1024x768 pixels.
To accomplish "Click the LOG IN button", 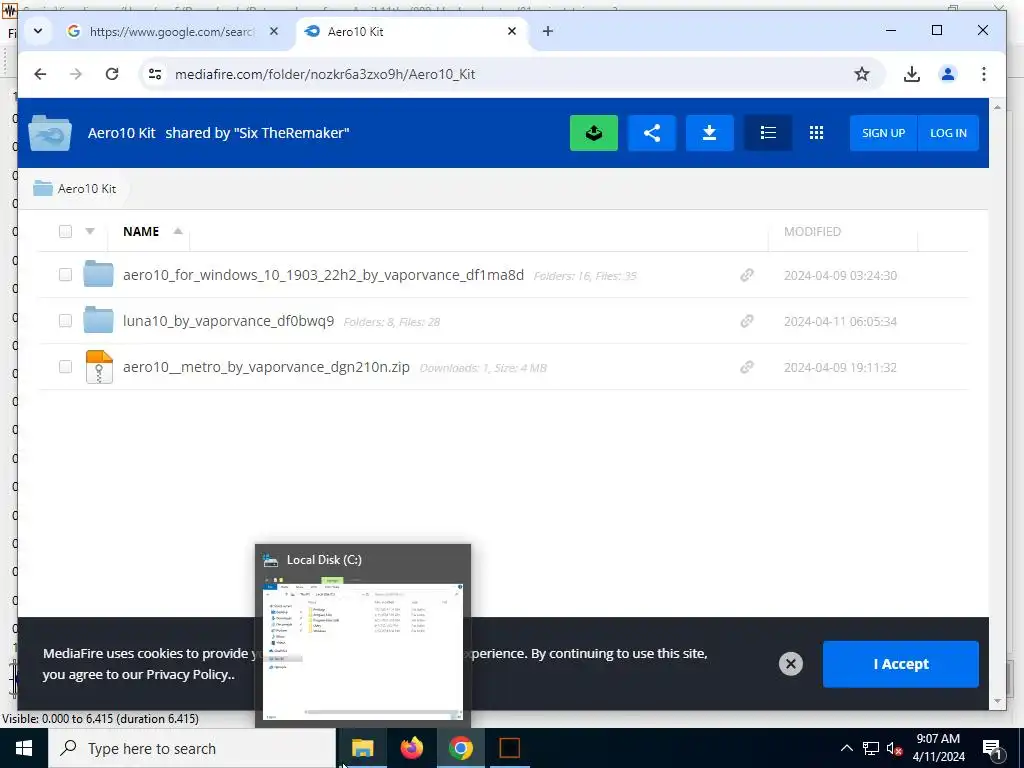I will click(x=948, y=133).
